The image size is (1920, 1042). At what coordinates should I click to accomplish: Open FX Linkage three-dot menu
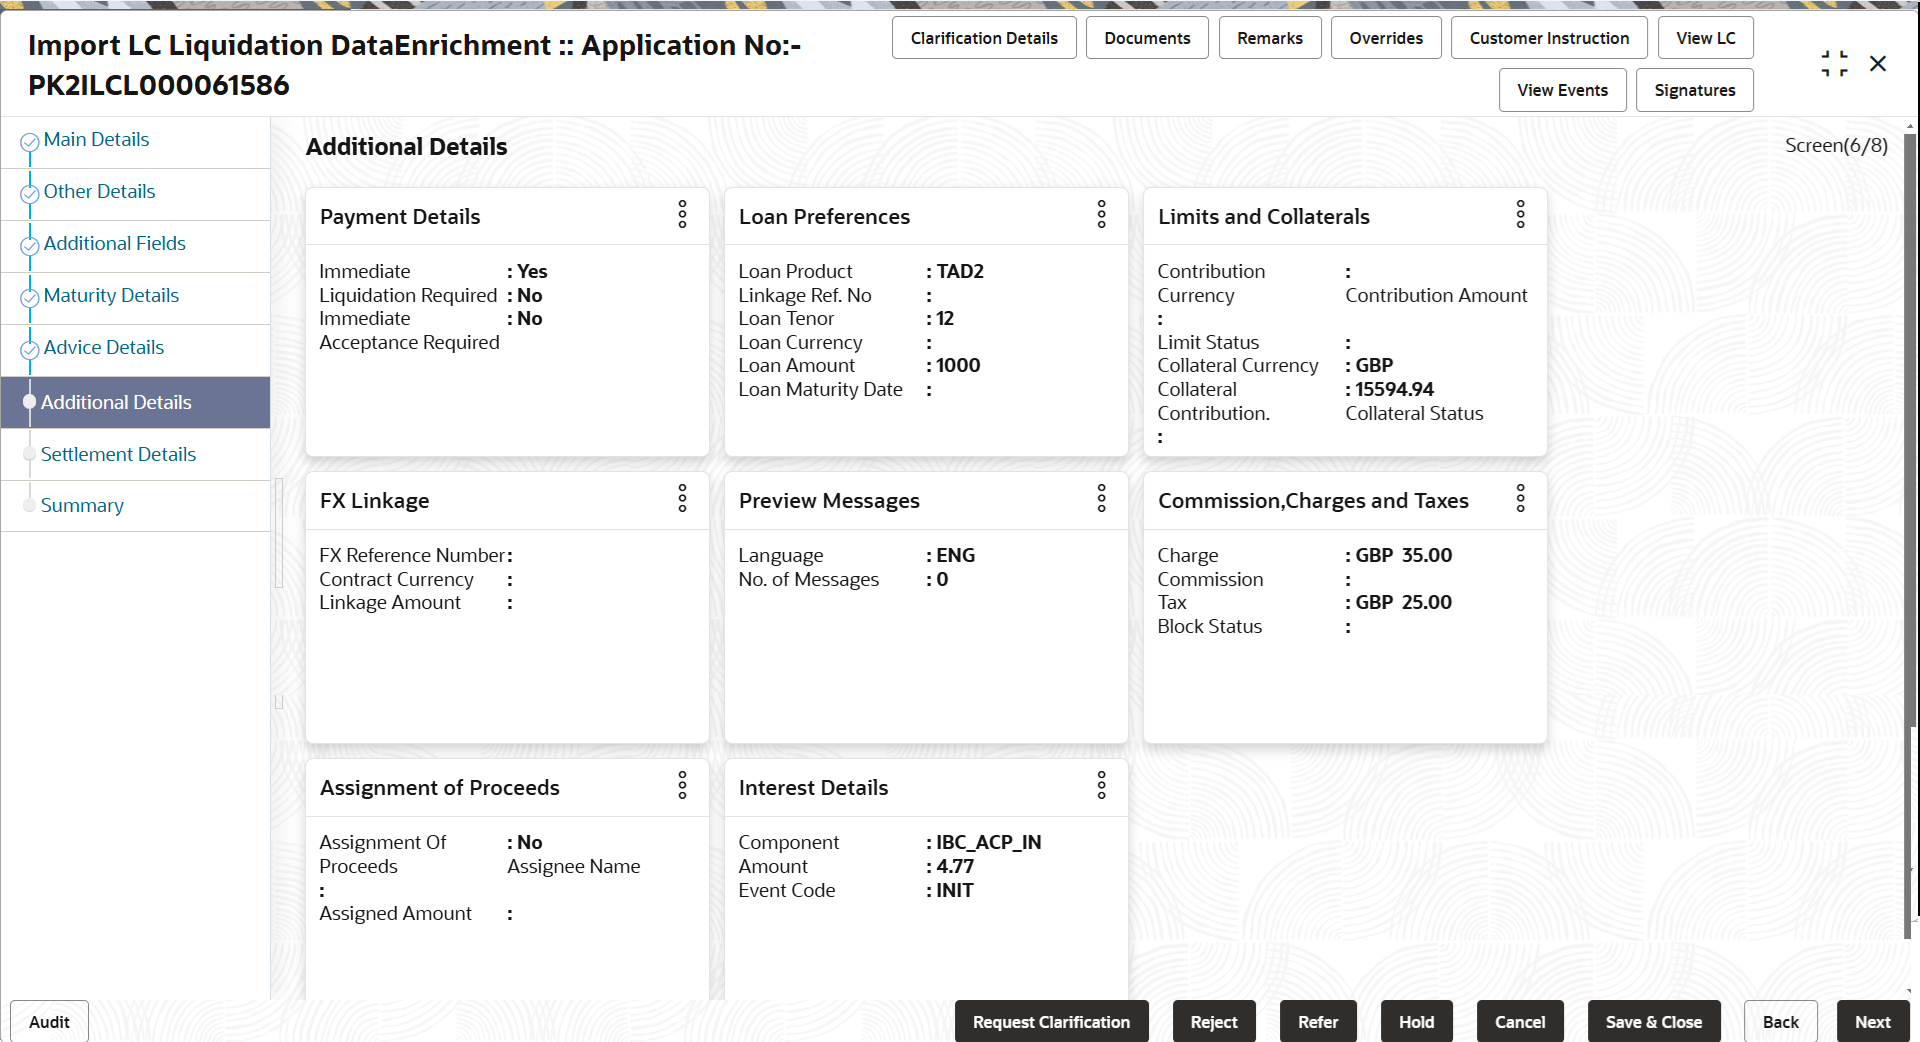pyautogui.click(x=682, y=498)
